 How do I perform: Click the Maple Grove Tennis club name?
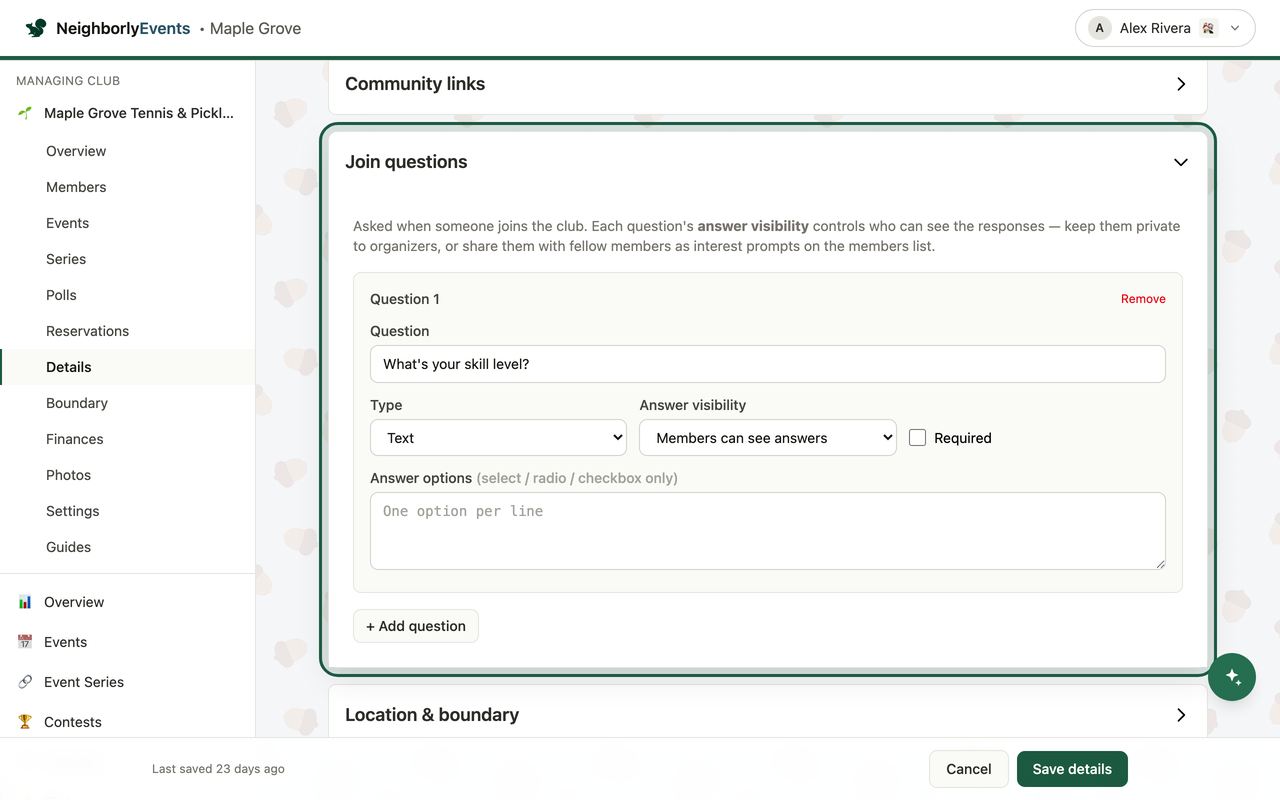[x=139, y=113]
